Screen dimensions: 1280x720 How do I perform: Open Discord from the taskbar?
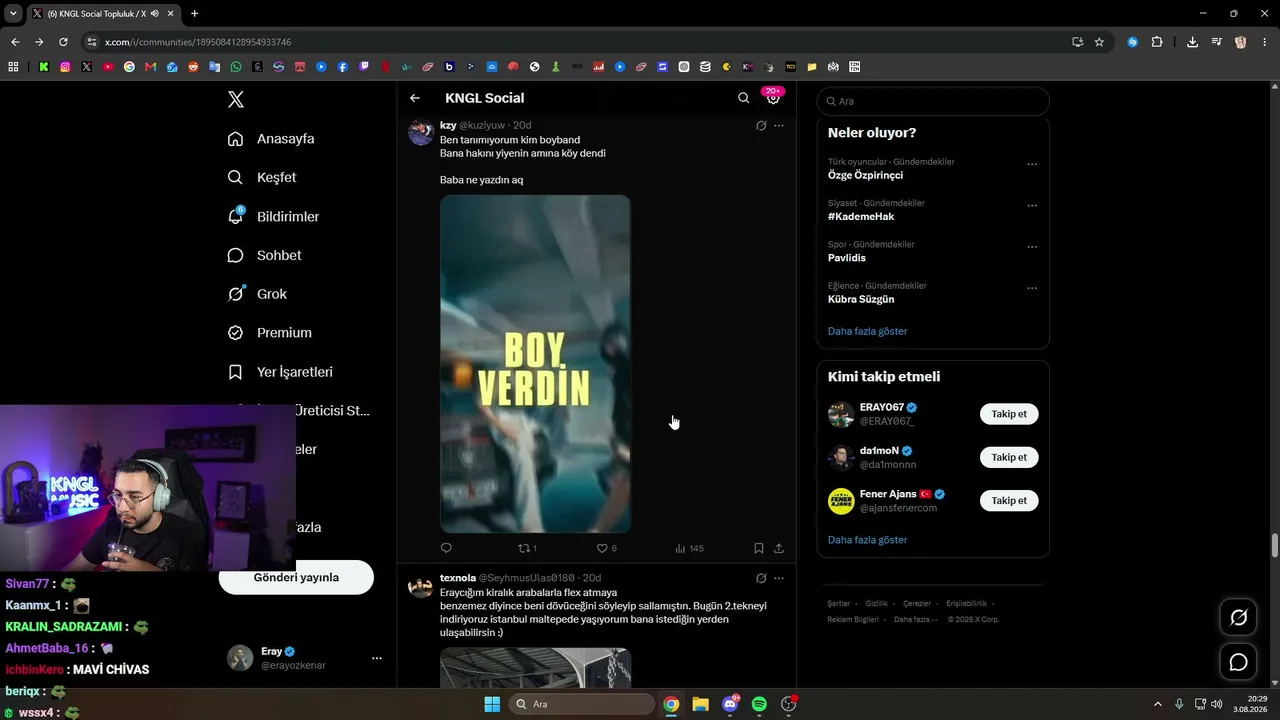coord(730,704)
